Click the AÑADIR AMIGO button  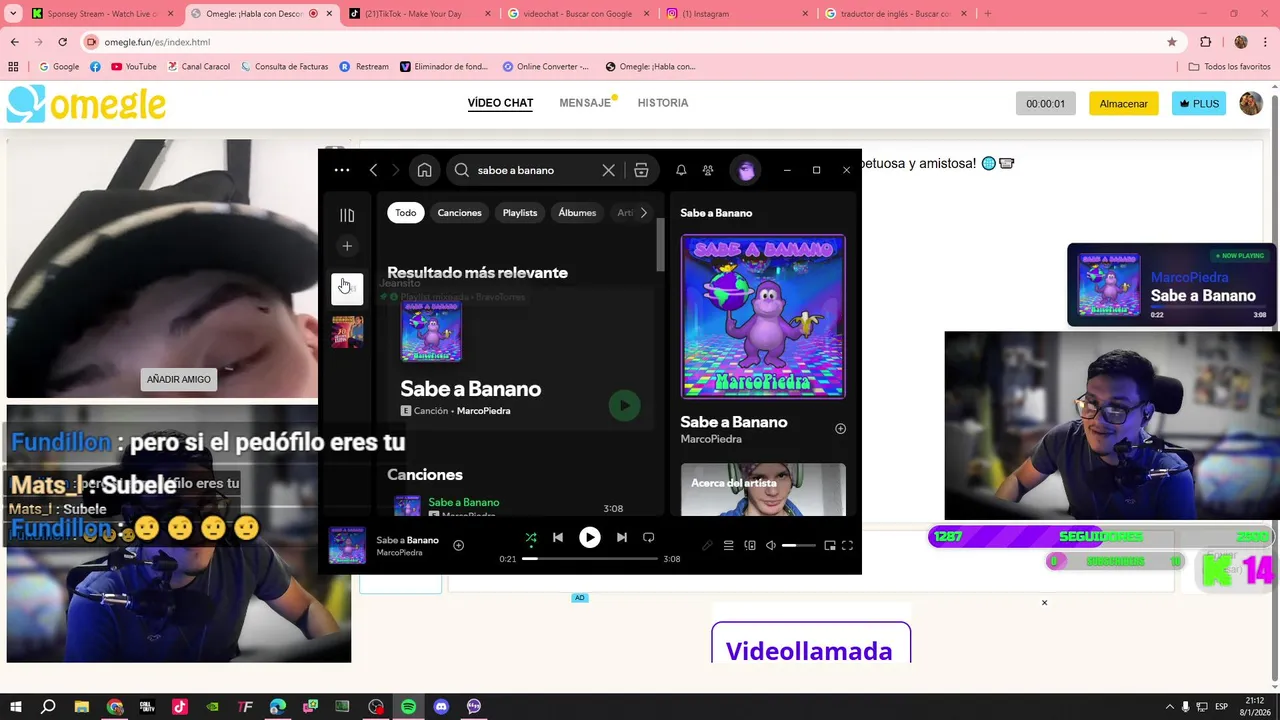click(x=179, y=379)
